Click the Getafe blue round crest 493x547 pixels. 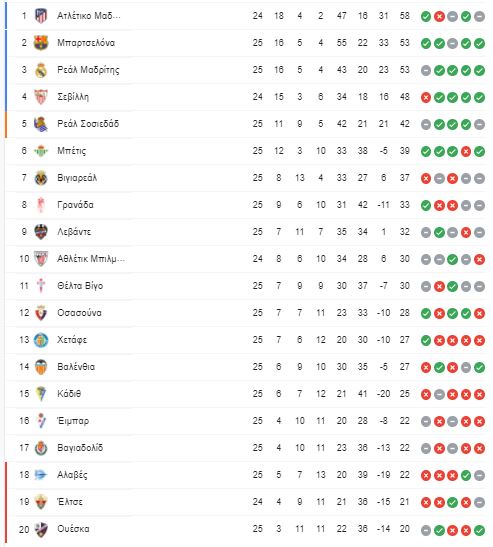tap(41, 340)
